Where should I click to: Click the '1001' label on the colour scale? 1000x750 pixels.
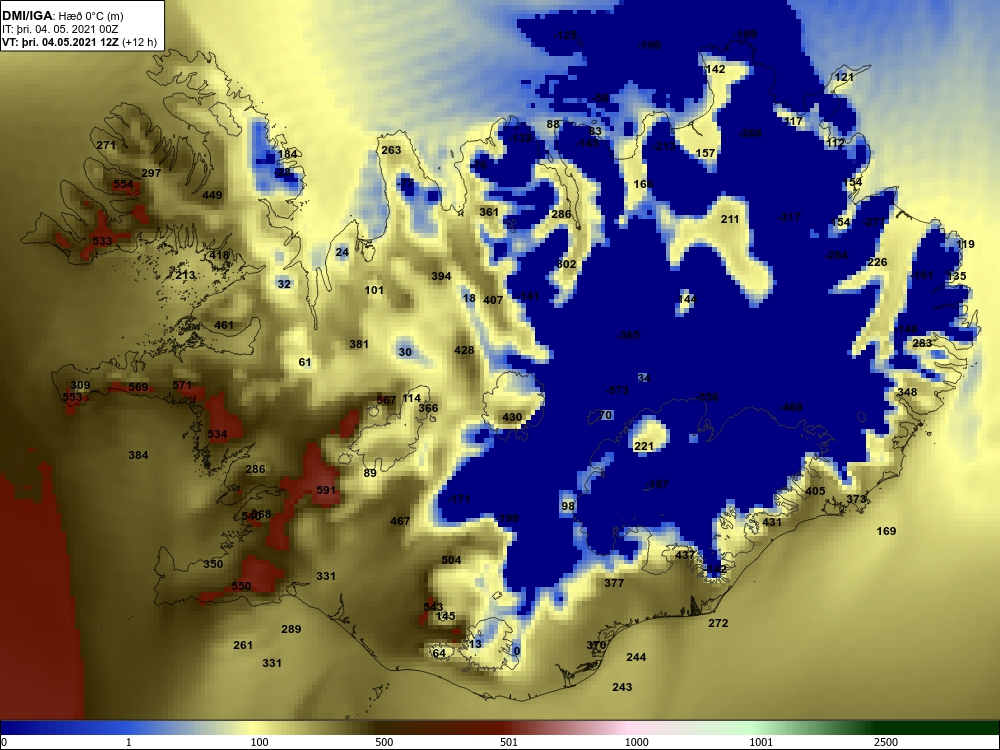[x=761, y=742]
